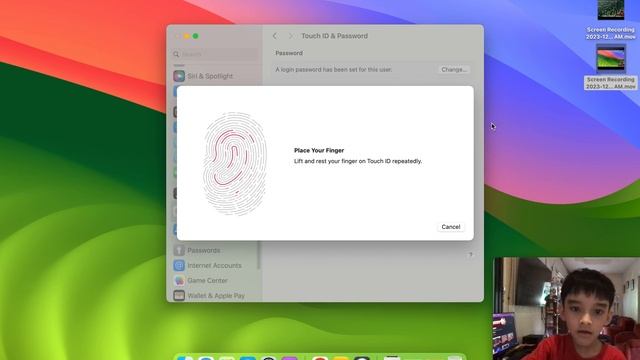Click the "Touch ID & Password" window title
640x360 pixels.
pos(334,36)
